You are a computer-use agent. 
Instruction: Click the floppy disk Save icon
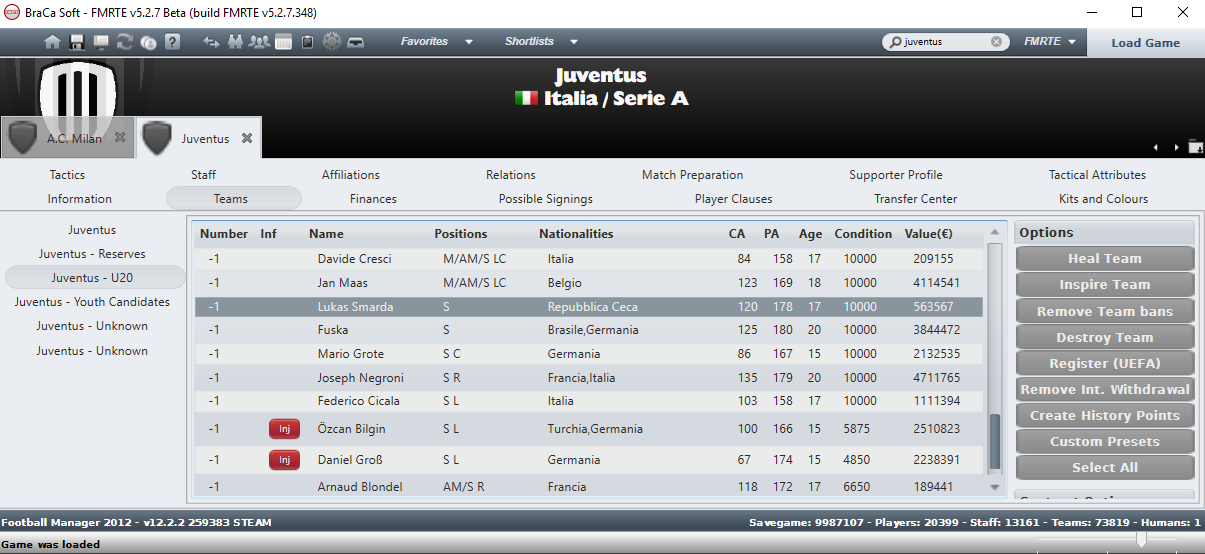(x=77, y=42)
